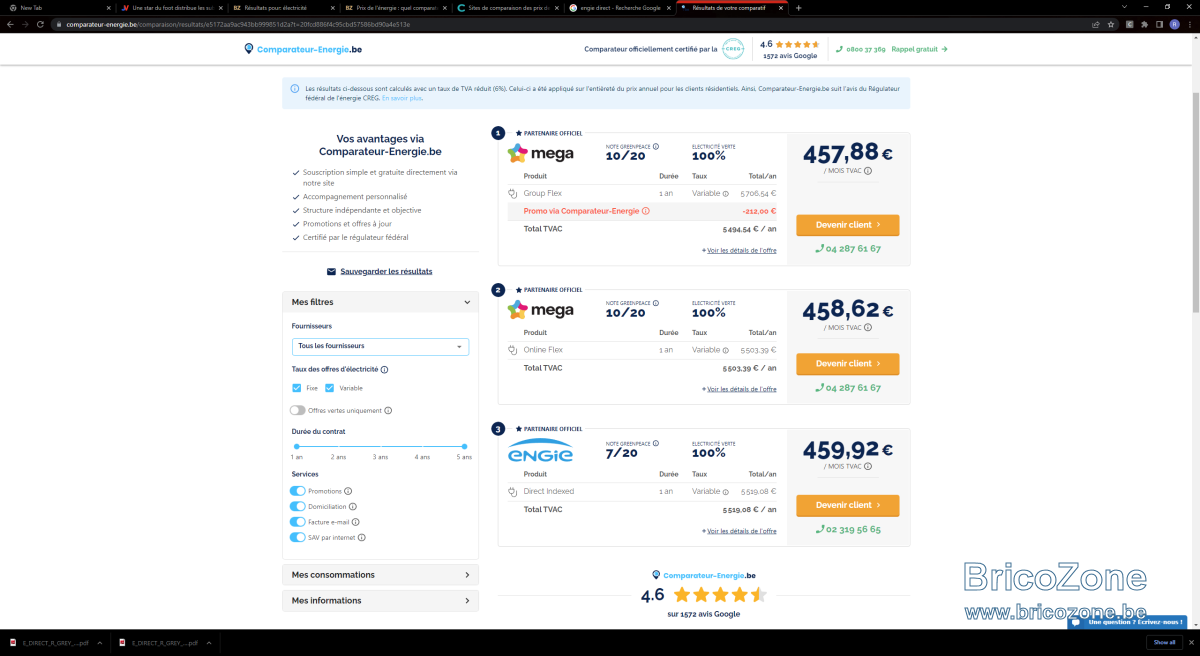
Task: Click the Engie supplier logo
Action: (540, 451)
